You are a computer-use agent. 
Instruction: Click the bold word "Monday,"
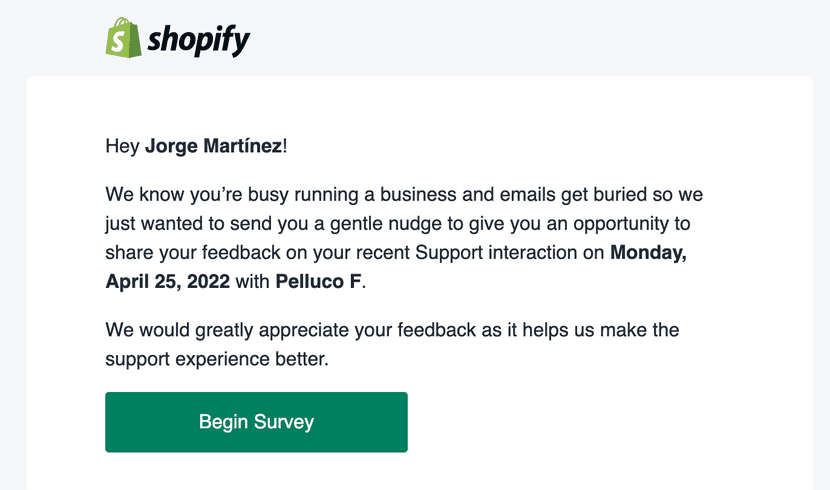[648, 252]
